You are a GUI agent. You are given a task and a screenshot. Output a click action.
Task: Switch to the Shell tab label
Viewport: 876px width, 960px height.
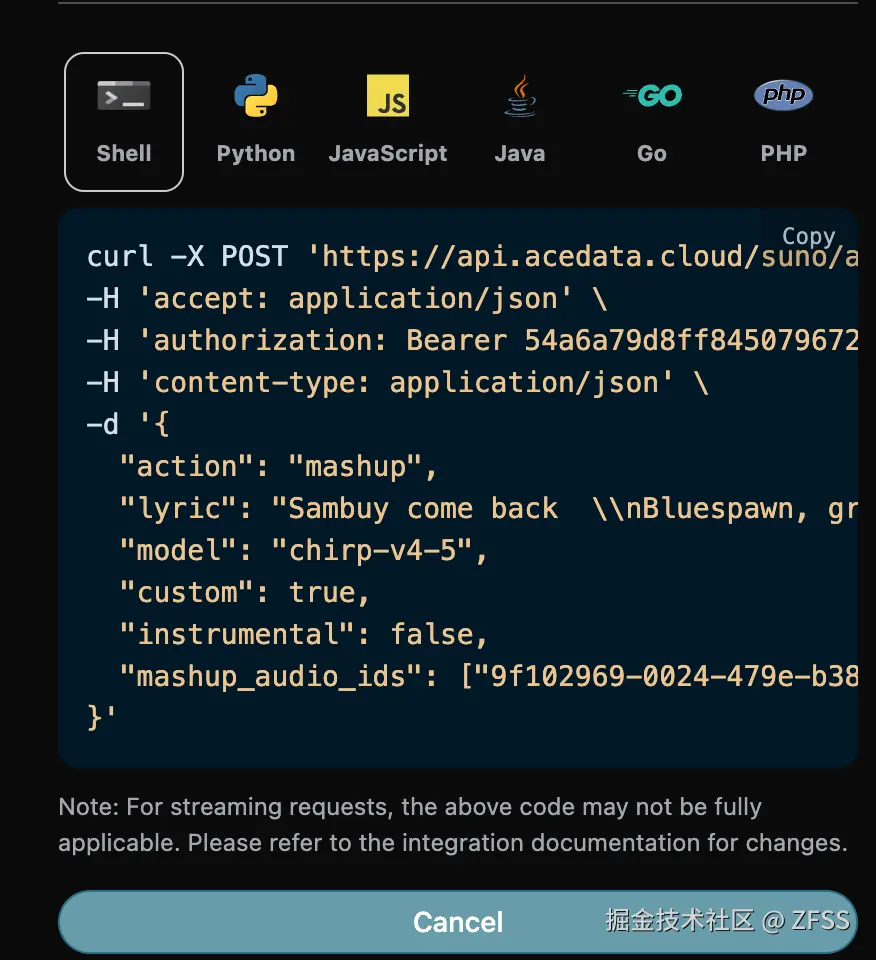[124, 153]
